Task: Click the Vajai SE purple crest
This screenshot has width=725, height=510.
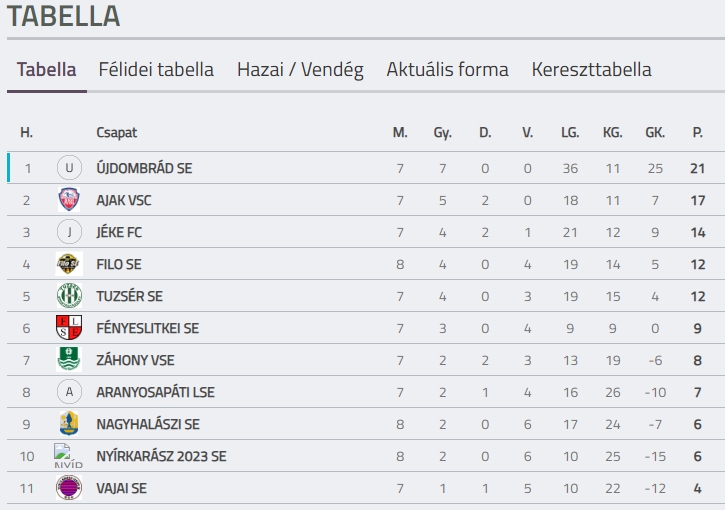Action: (x=69, y=488)
